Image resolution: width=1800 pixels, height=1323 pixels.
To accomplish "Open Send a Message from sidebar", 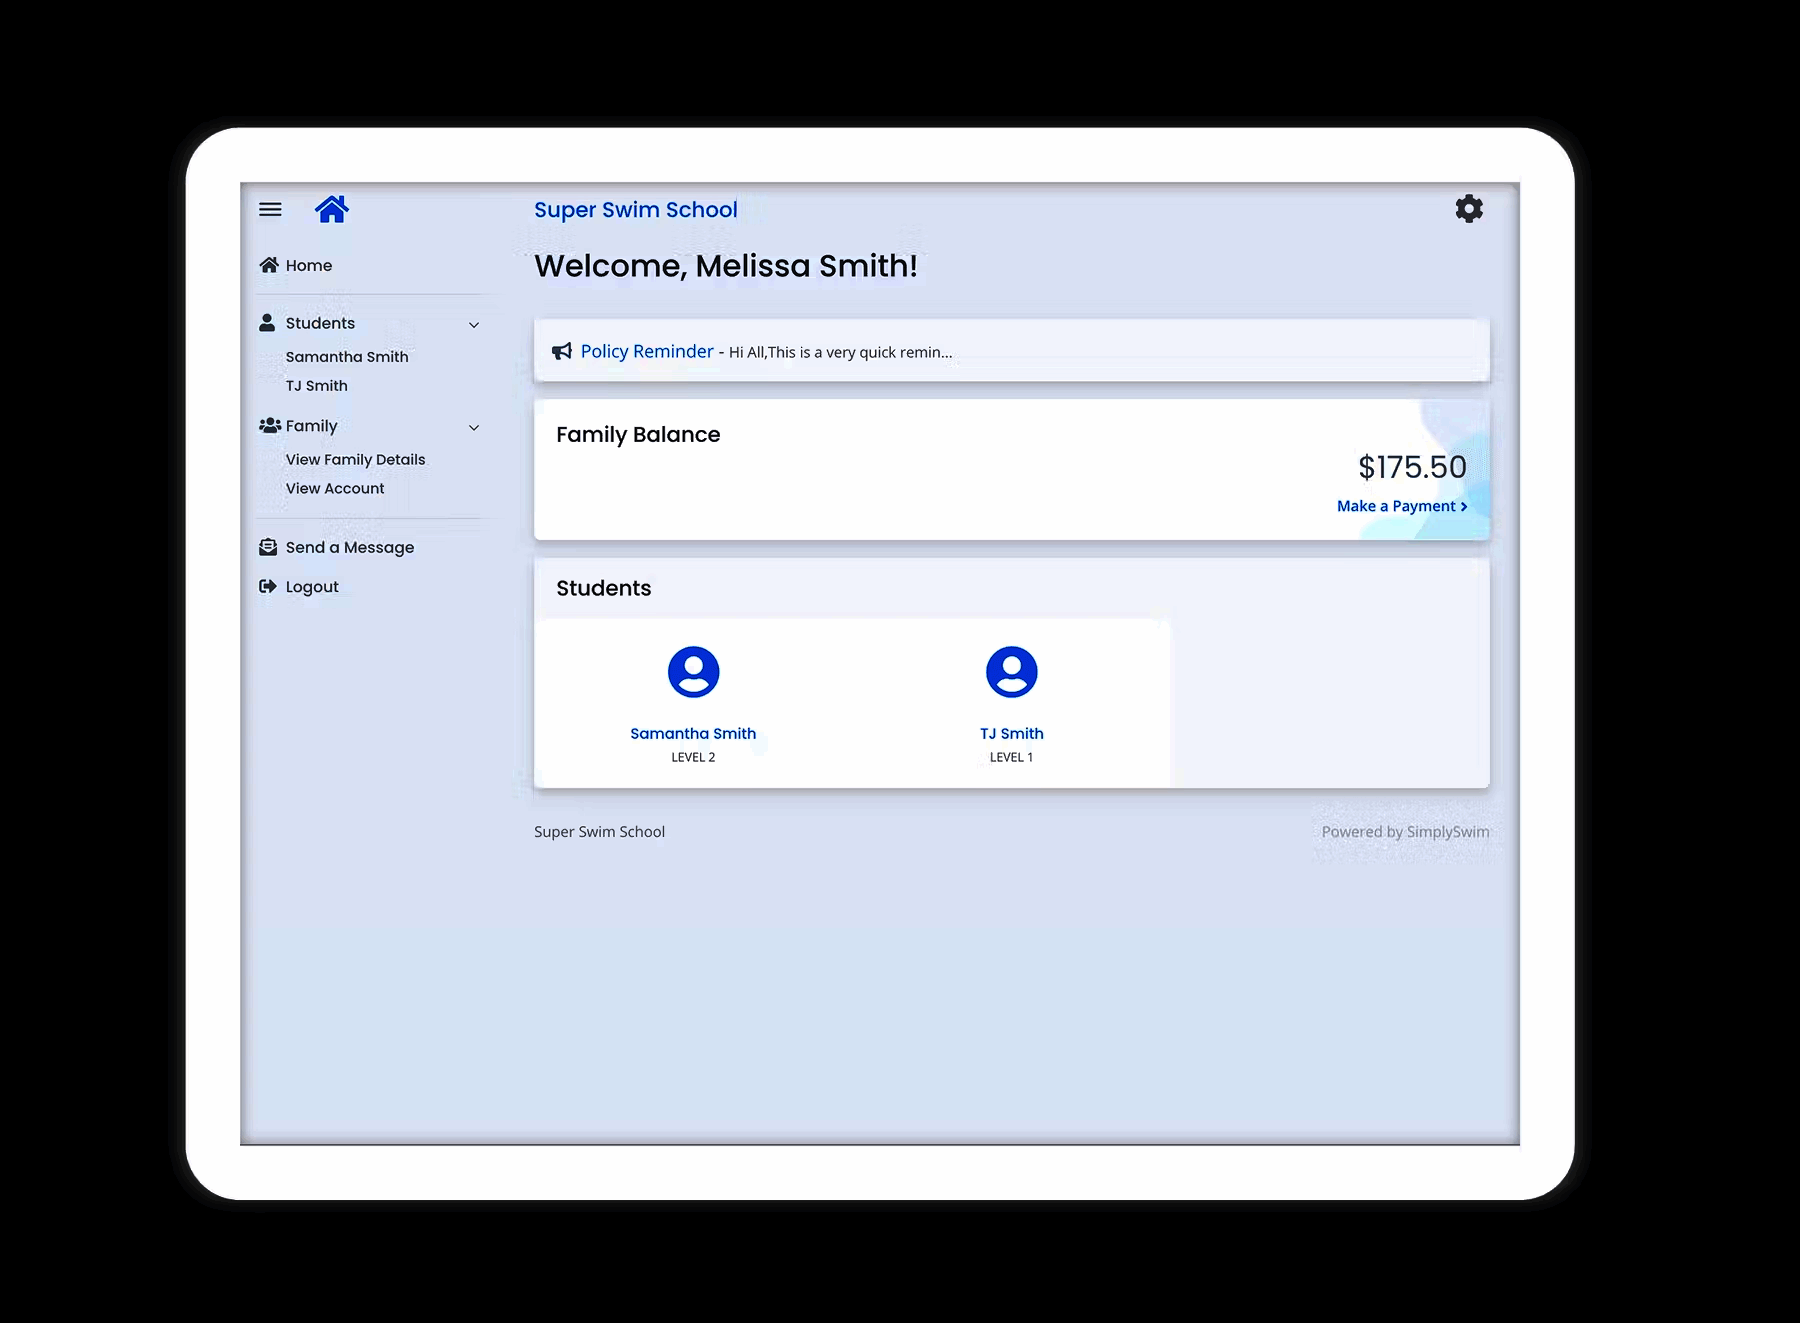I will tap(349, 547).
